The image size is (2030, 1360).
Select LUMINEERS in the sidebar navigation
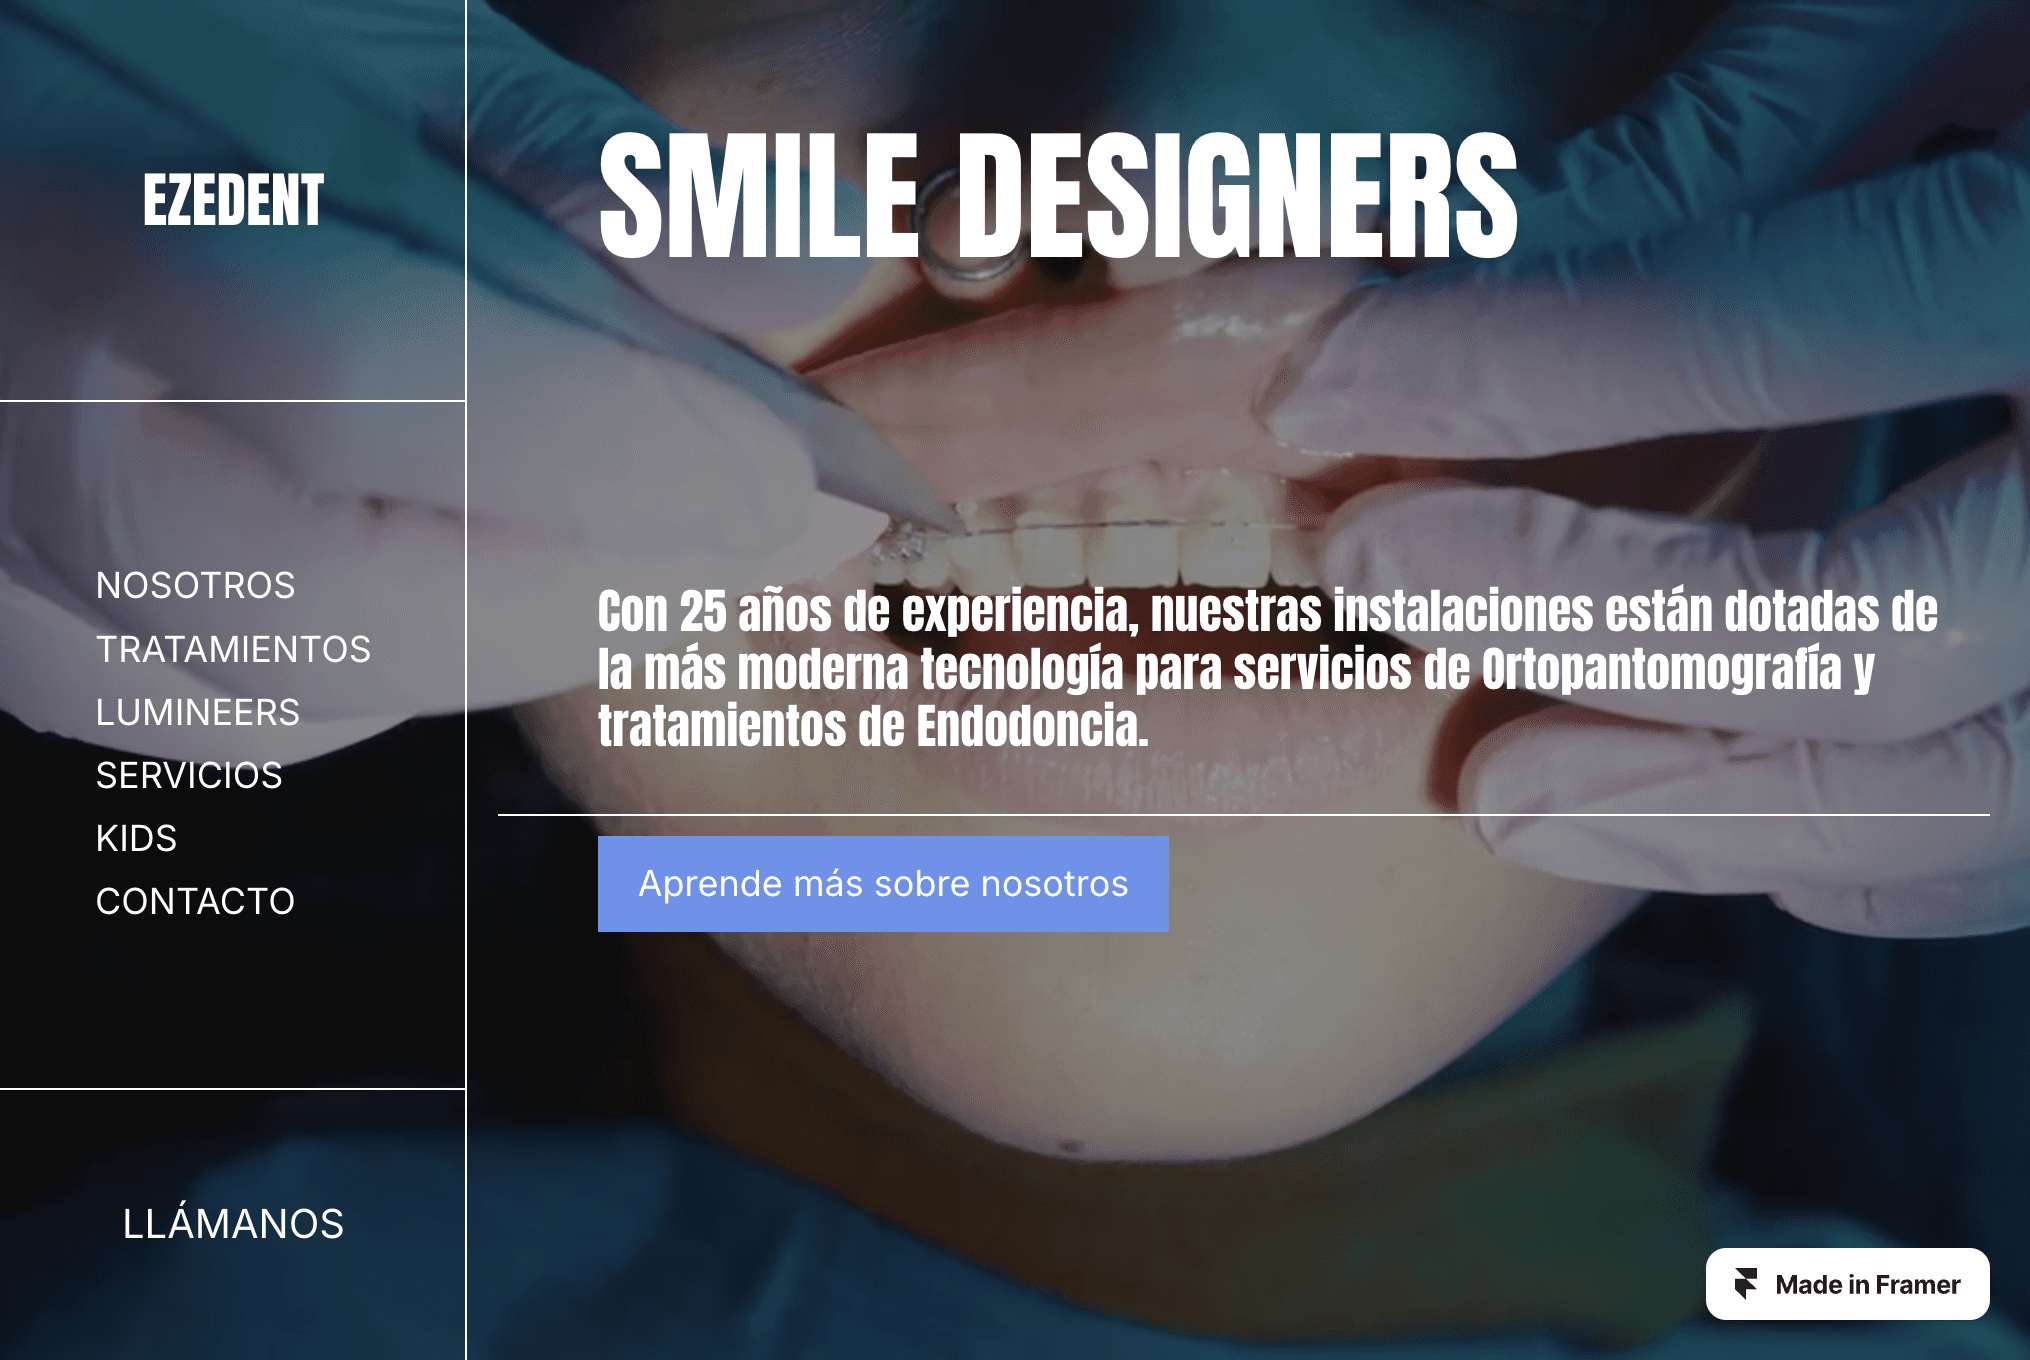[x=198, y=712]
